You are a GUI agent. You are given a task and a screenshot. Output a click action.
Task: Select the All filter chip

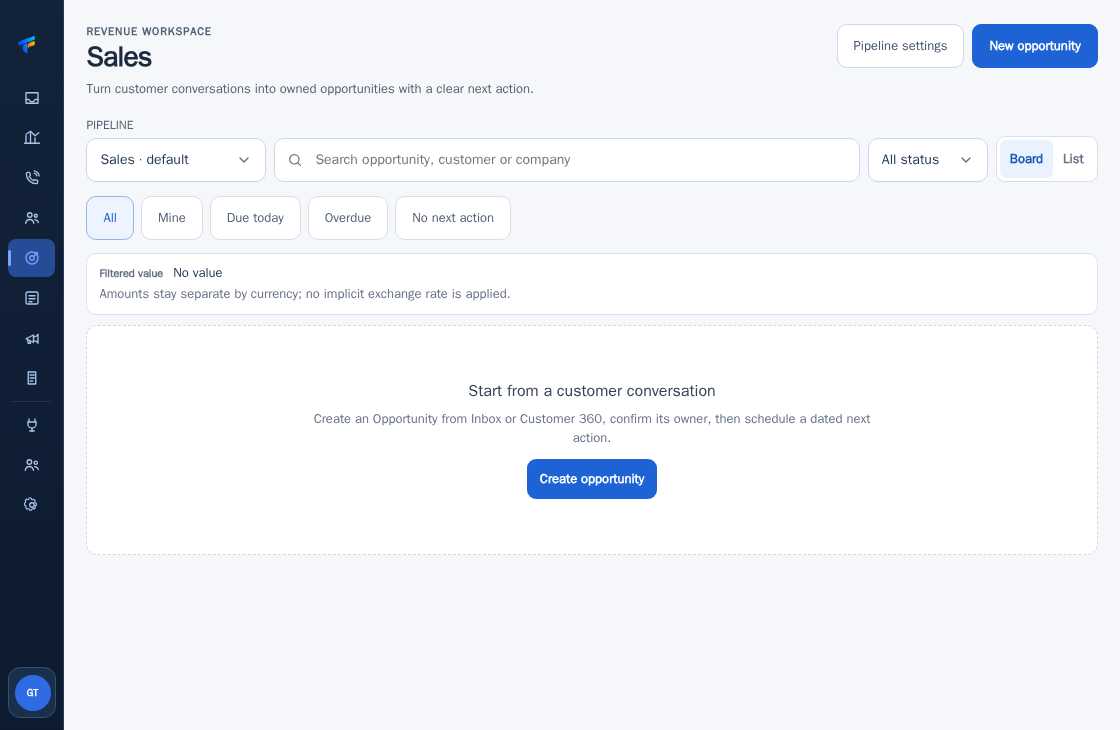[x=110, y=218]
